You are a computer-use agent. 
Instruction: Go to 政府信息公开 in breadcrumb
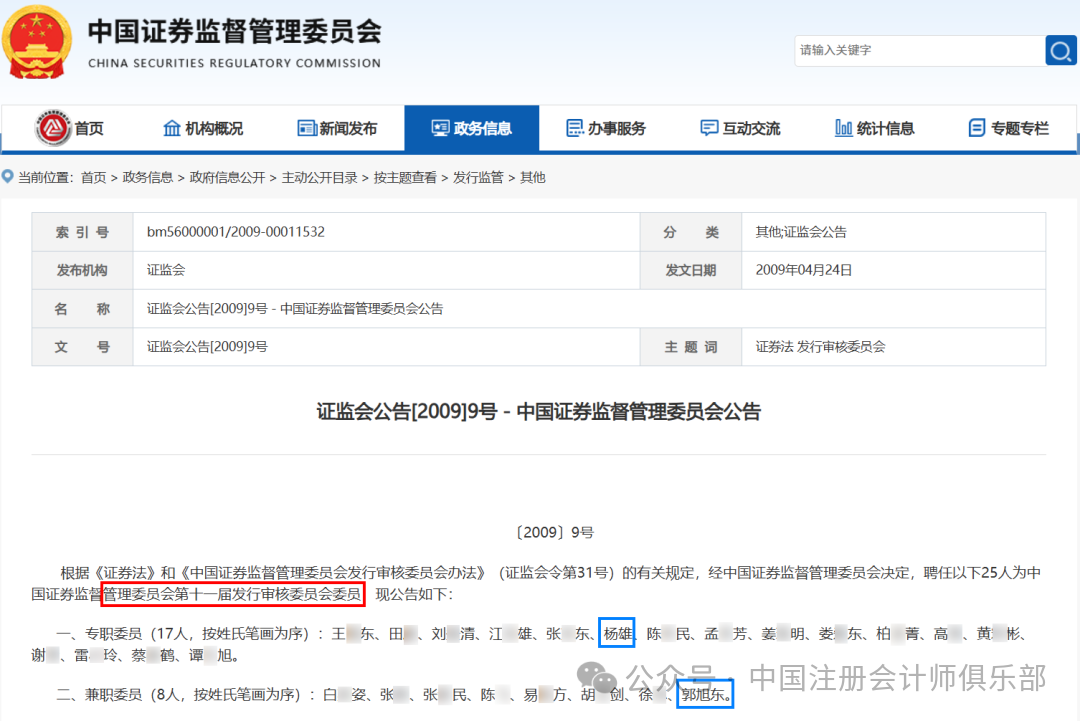point(227,178)
